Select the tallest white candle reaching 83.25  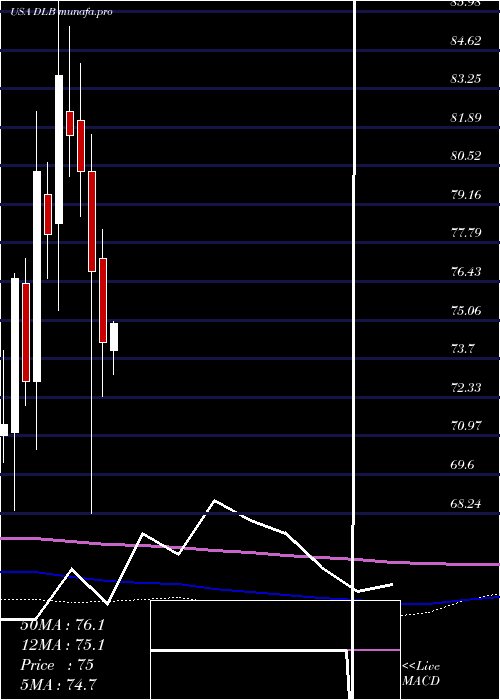pyautogui.click(x=59, y=150)
